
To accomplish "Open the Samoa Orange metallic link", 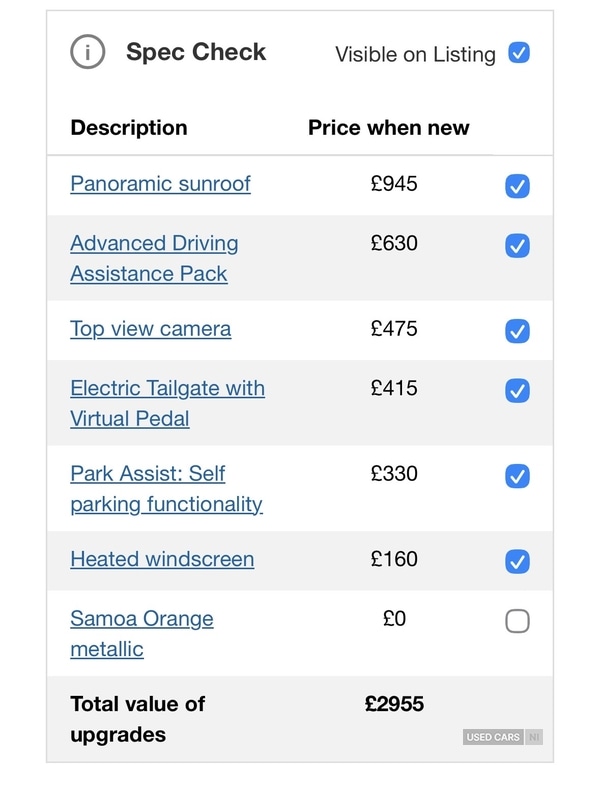I will coord(141,633).
